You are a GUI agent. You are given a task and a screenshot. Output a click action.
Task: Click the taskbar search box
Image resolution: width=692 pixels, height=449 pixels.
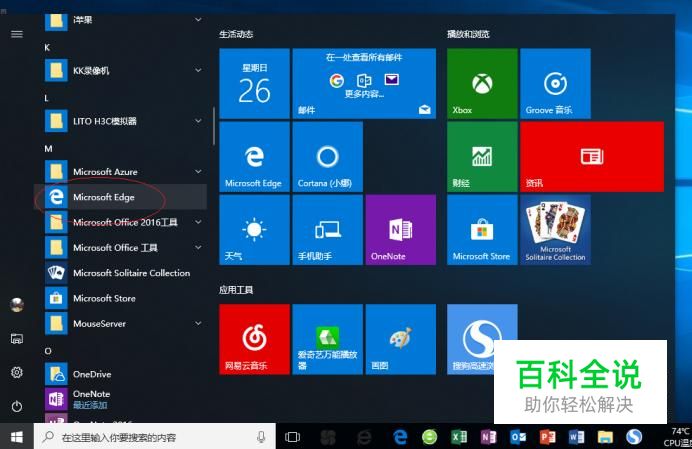(x=155, y=437)
